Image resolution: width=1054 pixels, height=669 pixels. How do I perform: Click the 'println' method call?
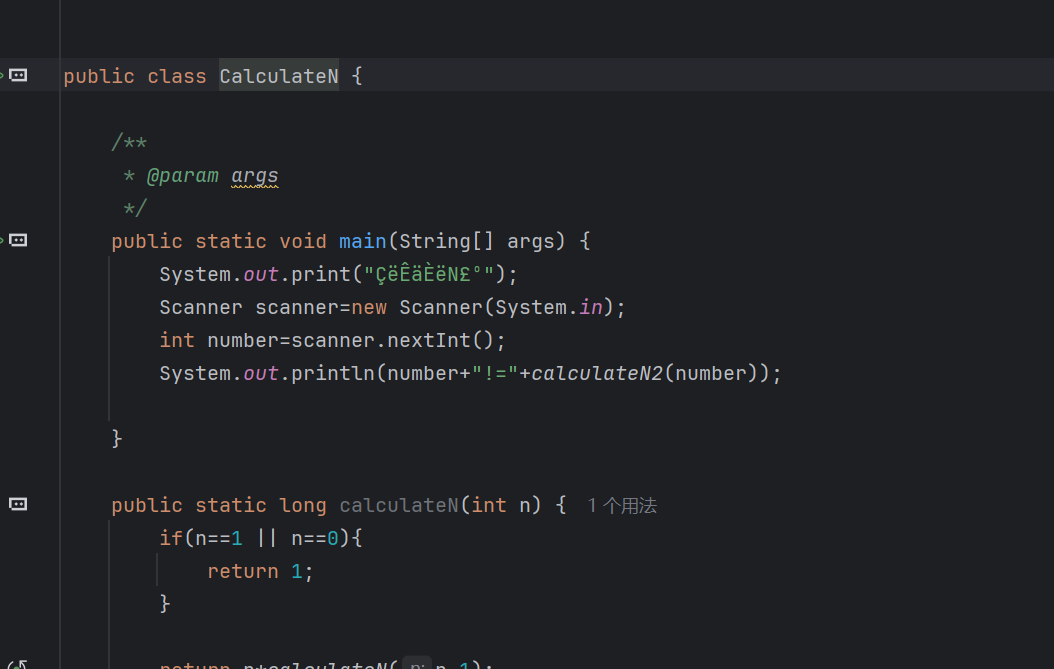click(333, 373)
